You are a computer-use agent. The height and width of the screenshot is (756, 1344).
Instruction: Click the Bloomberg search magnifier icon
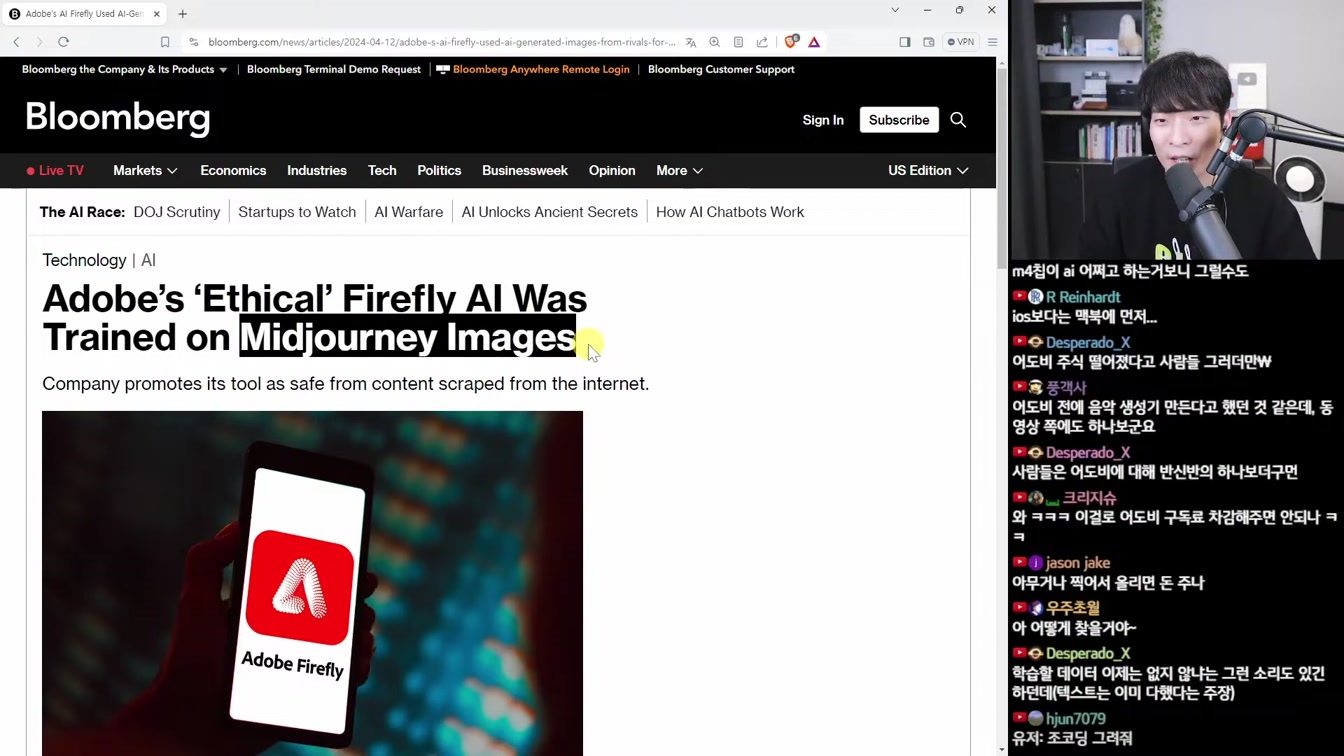(958, 120)
